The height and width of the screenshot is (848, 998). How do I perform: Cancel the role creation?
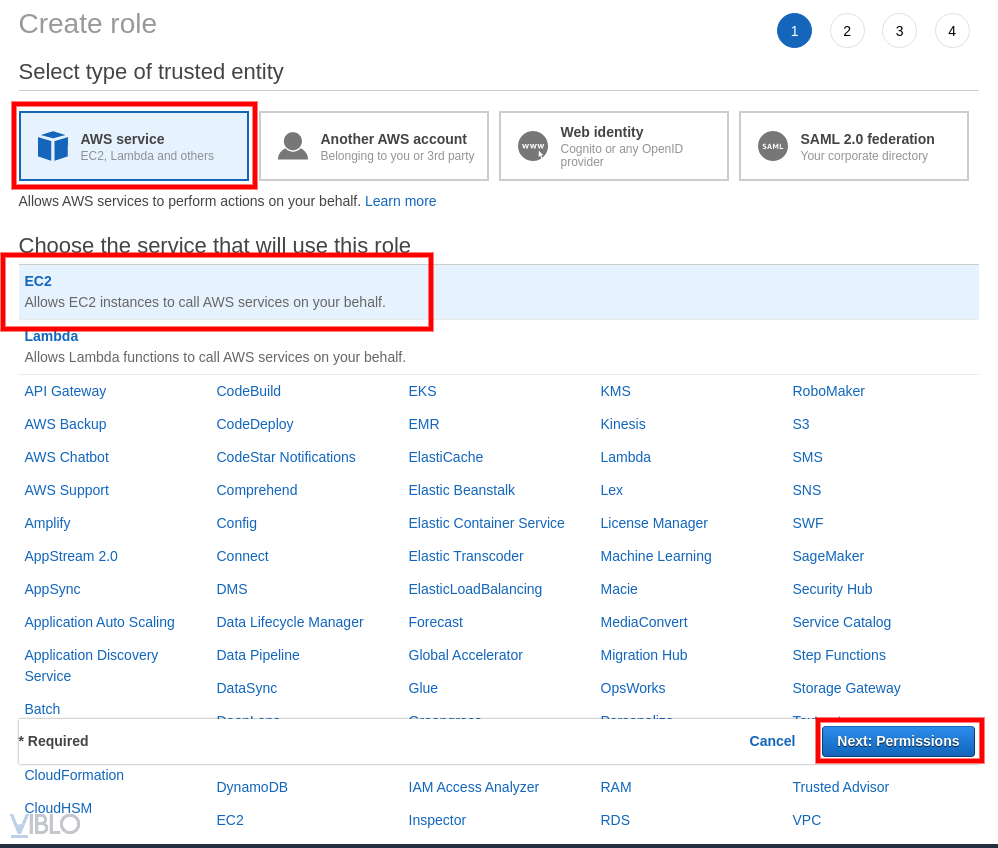coord(772,741)
